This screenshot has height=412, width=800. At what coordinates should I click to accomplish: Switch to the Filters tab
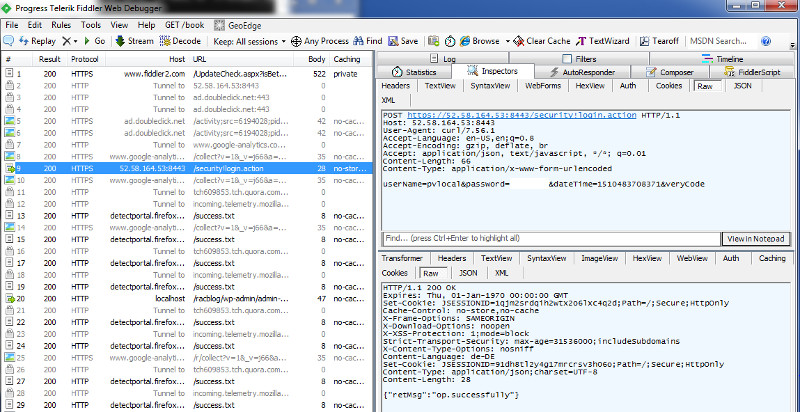click(x=579, y=59)
